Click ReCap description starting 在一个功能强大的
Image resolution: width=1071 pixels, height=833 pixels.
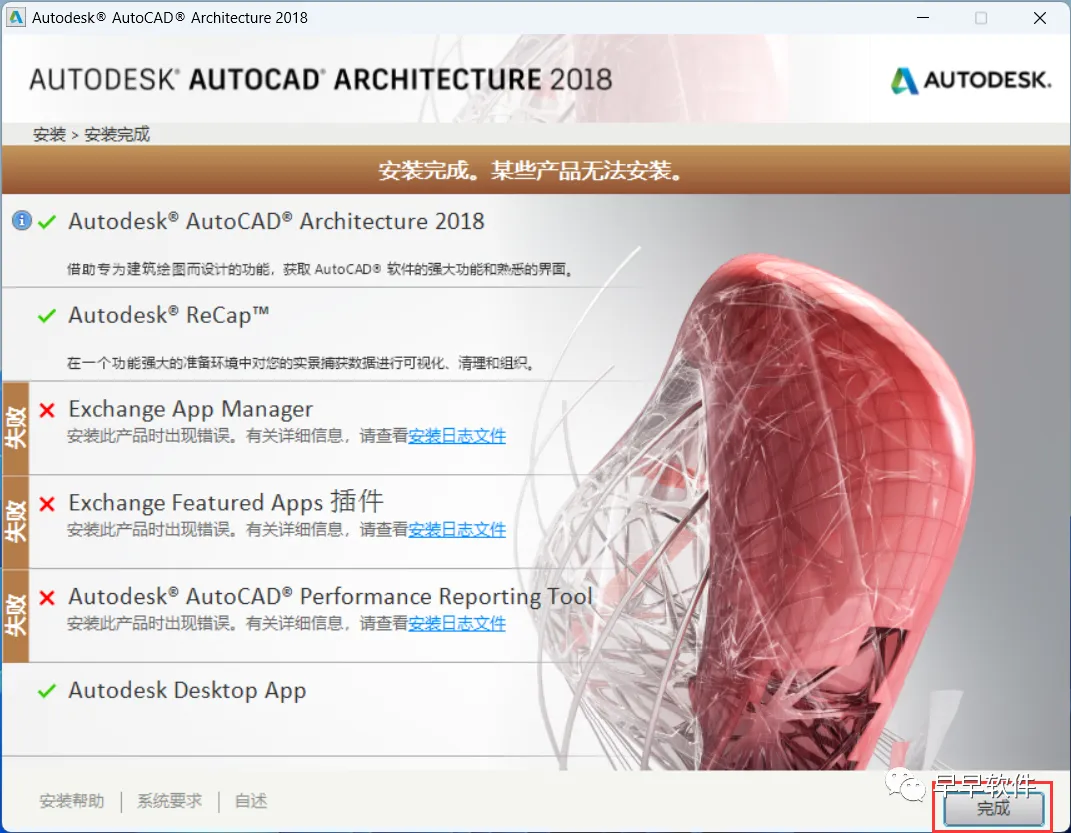coord(301,363)
